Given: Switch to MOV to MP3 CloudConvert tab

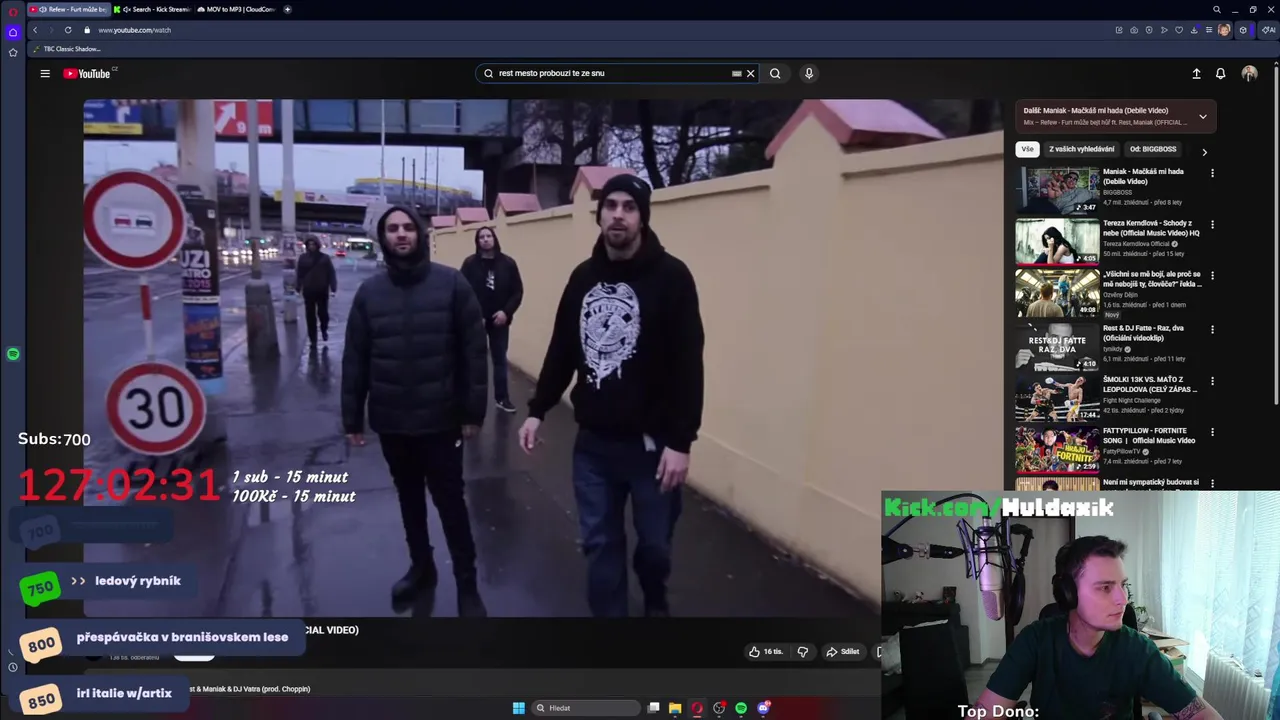Looking at the screenshot, I should (236, 9).
